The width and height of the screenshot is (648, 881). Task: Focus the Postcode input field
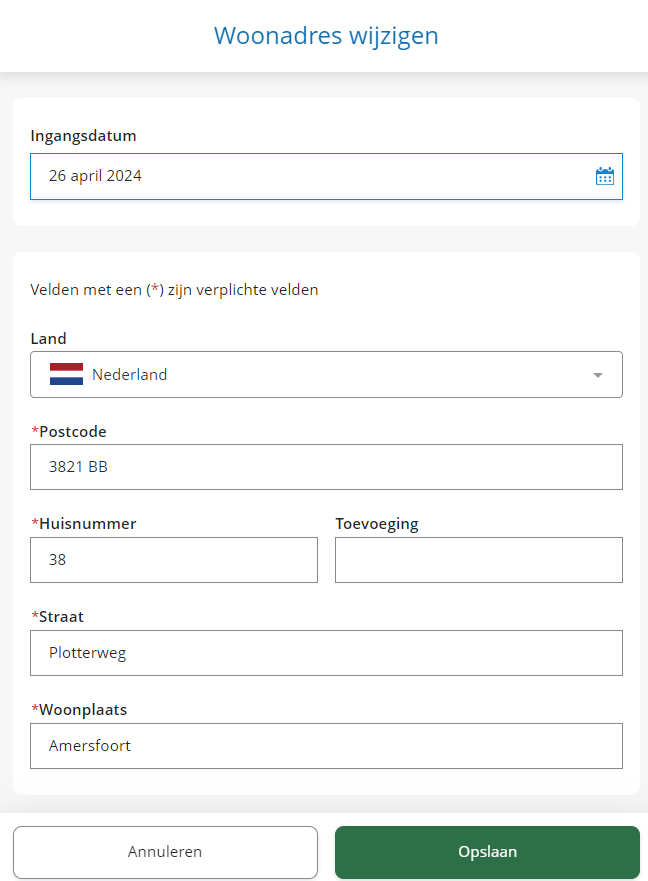[326, 467]
